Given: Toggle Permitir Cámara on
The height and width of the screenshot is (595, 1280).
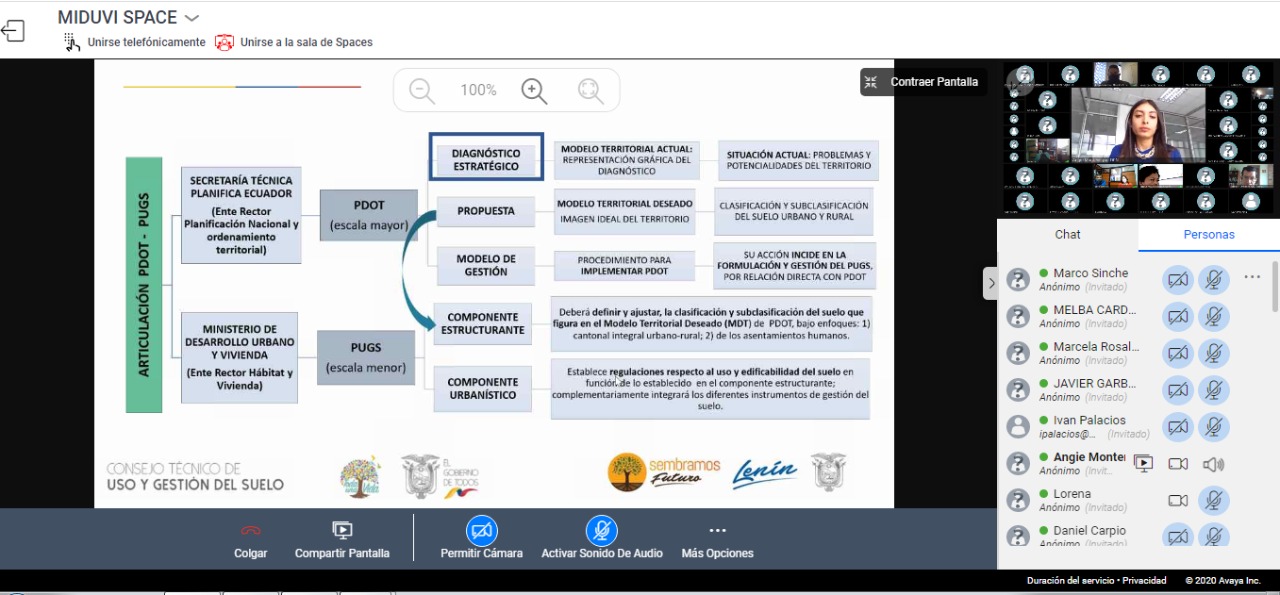Looking at the screenshot, I should click(x=481, y=531).
